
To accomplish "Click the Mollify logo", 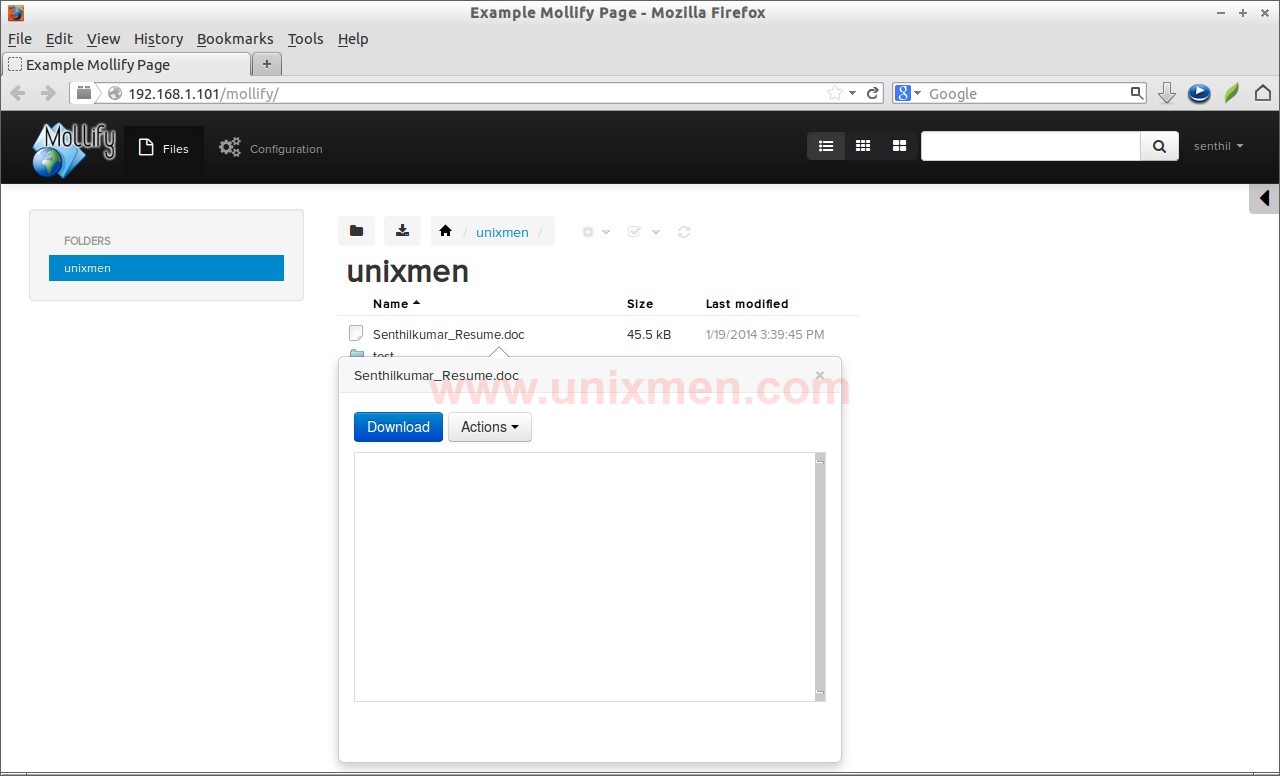I will click(74, 149).
